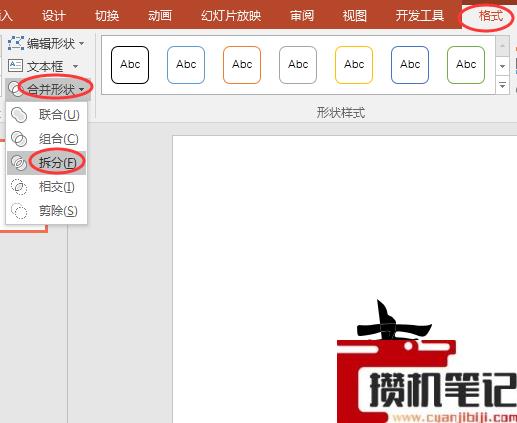Apply the dark blue outline Abc style
517x423 pixels.
click(410, 65)
